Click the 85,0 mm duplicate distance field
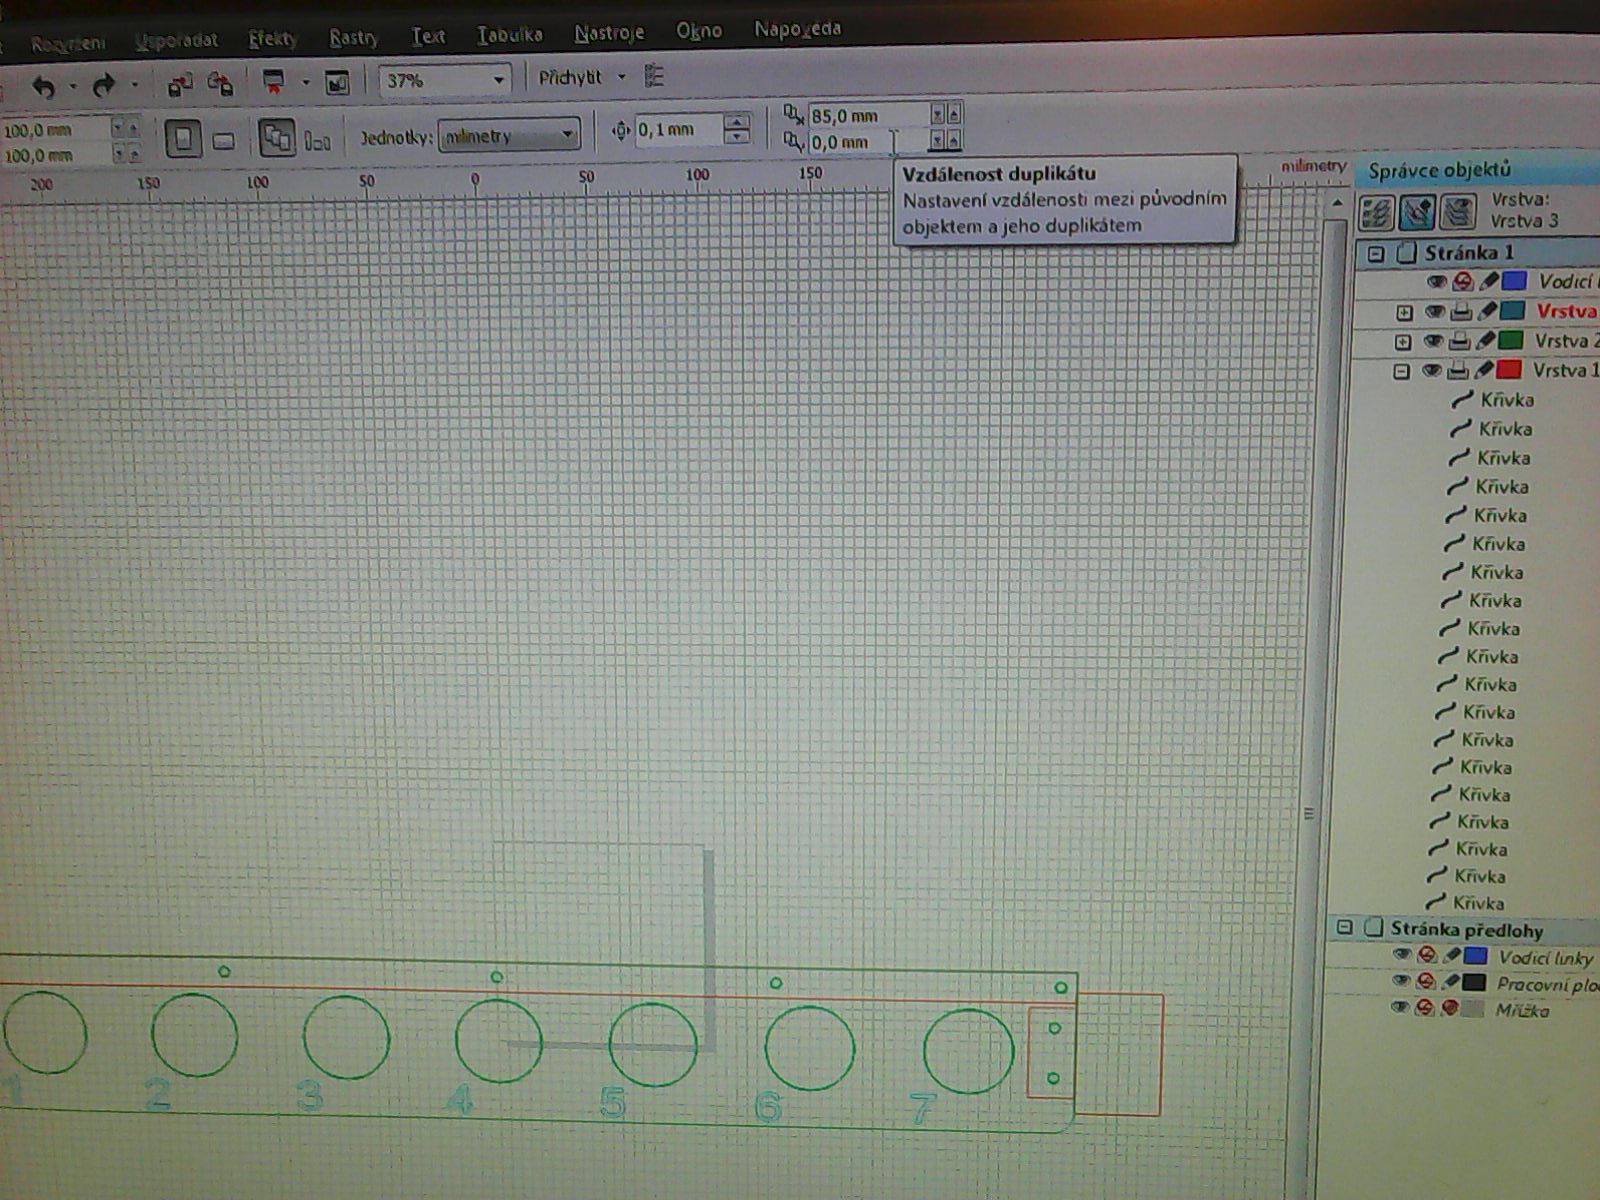1600x1200 pixels. coord(865,116)
